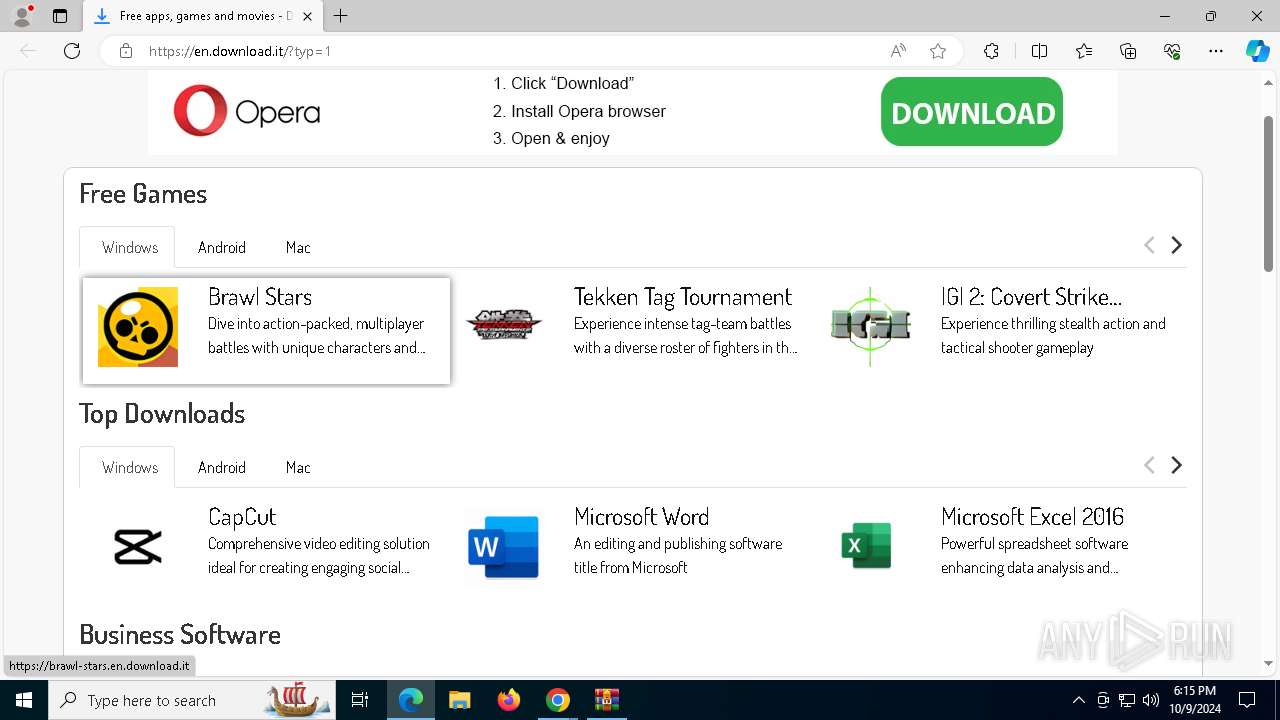Switch to Edge on the taskbar

click(411, 700)
